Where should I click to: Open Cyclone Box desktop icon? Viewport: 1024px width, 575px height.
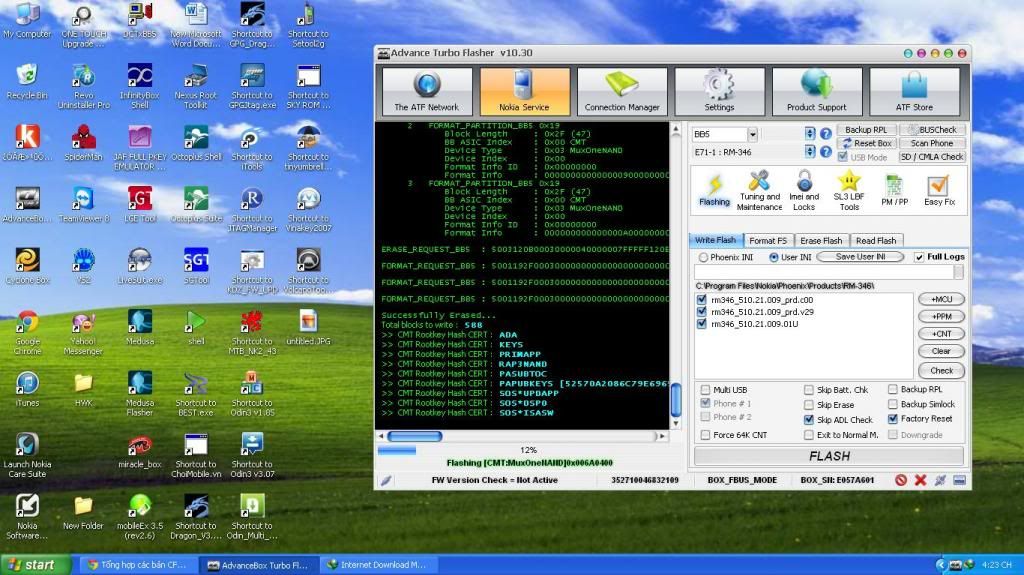[x=27, y=266]
